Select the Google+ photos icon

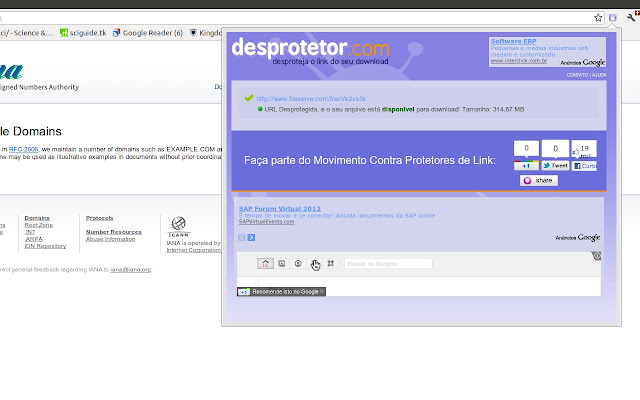point(282,264)
